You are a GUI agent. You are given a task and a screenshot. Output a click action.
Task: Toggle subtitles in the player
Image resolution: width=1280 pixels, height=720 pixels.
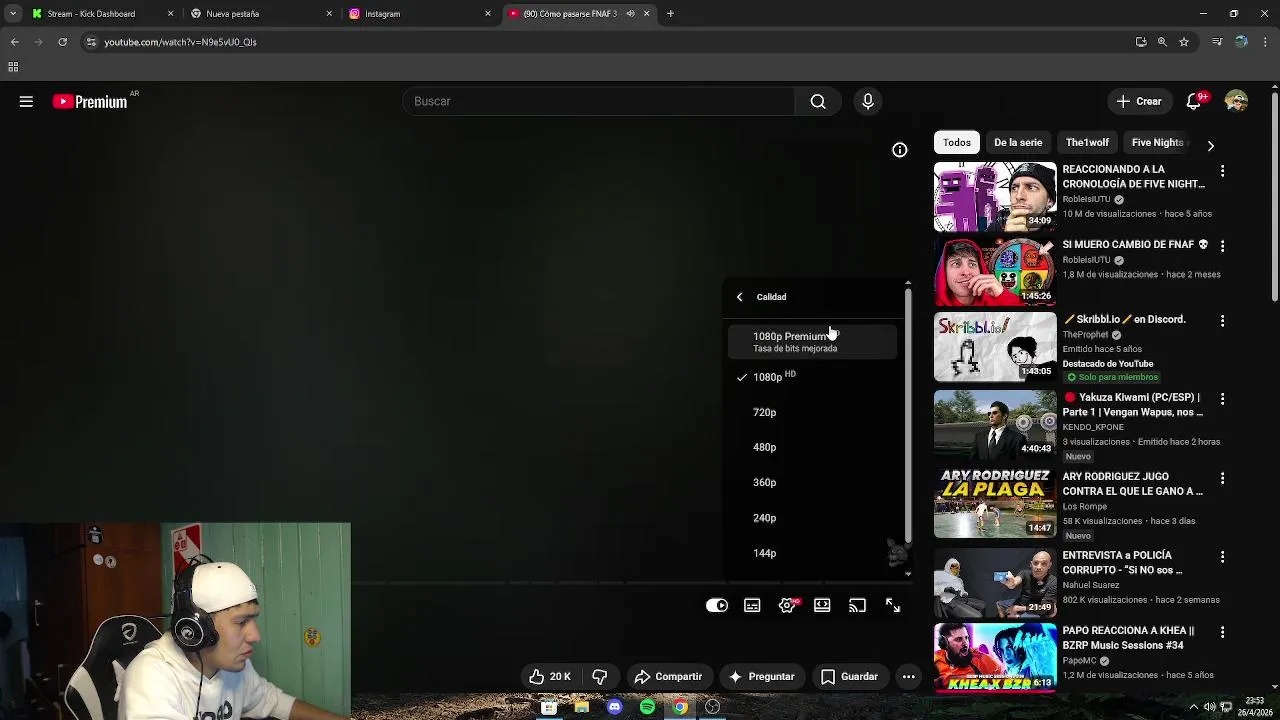point(752,605)
